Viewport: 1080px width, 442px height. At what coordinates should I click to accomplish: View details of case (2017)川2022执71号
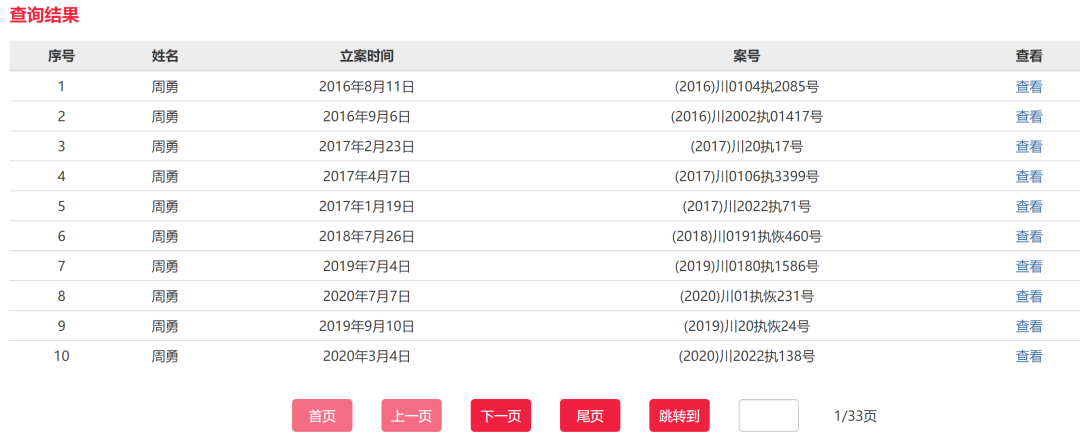[1028, 207]
